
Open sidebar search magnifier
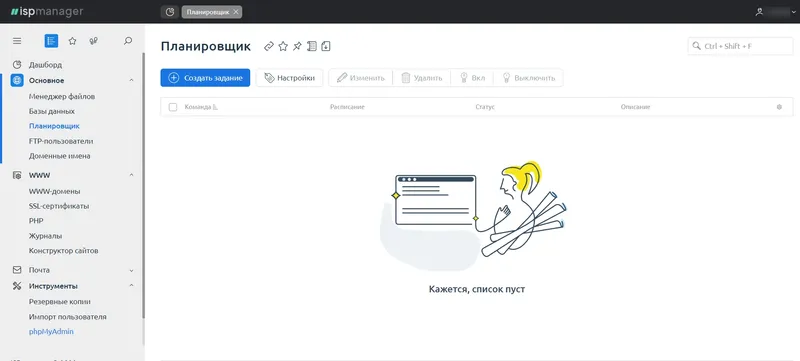(128, 41)
